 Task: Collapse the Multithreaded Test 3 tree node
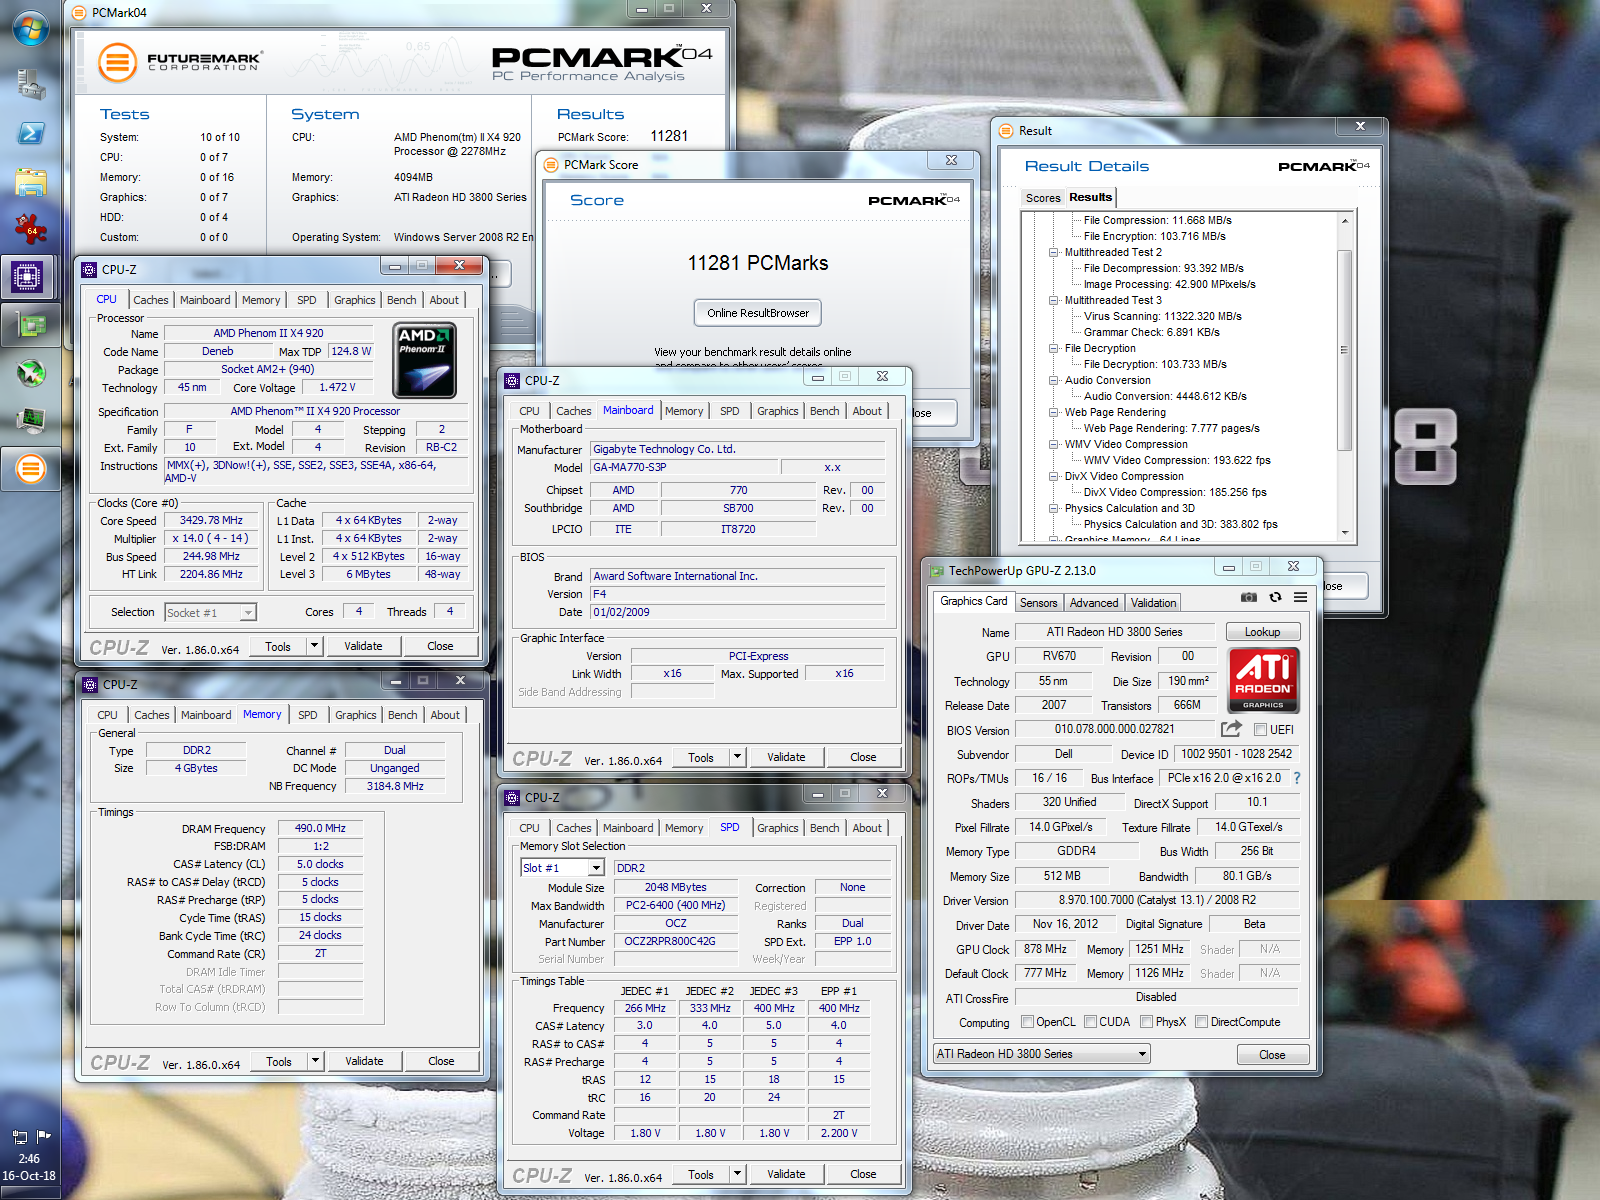pos(1053,300)
